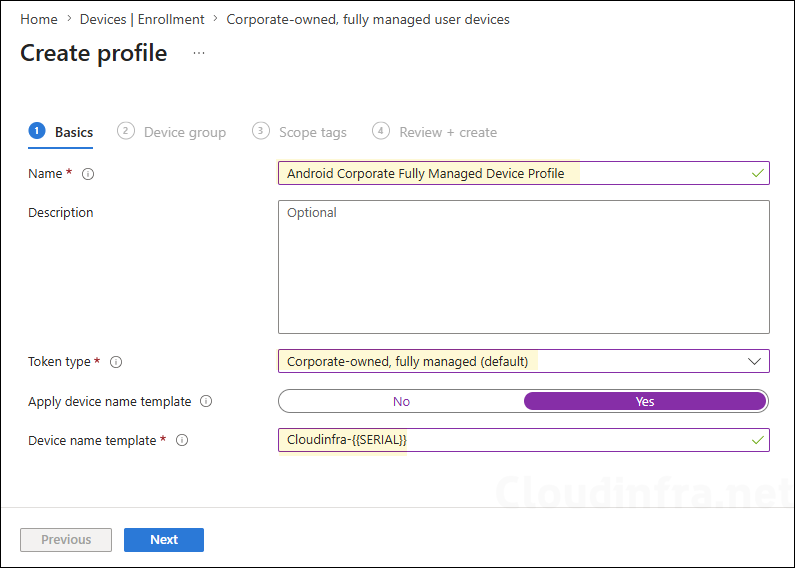Click the Create profile heading text

tap(94, 53)
